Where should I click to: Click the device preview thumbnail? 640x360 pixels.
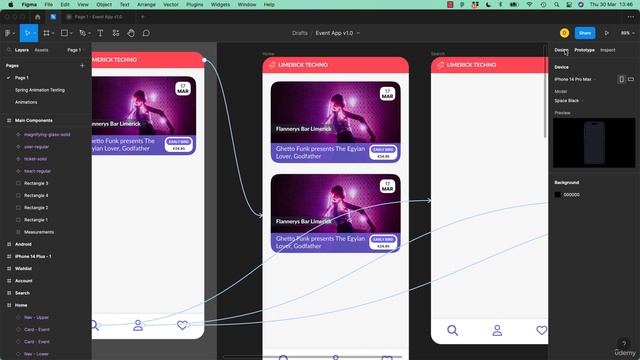pos(594,143)
